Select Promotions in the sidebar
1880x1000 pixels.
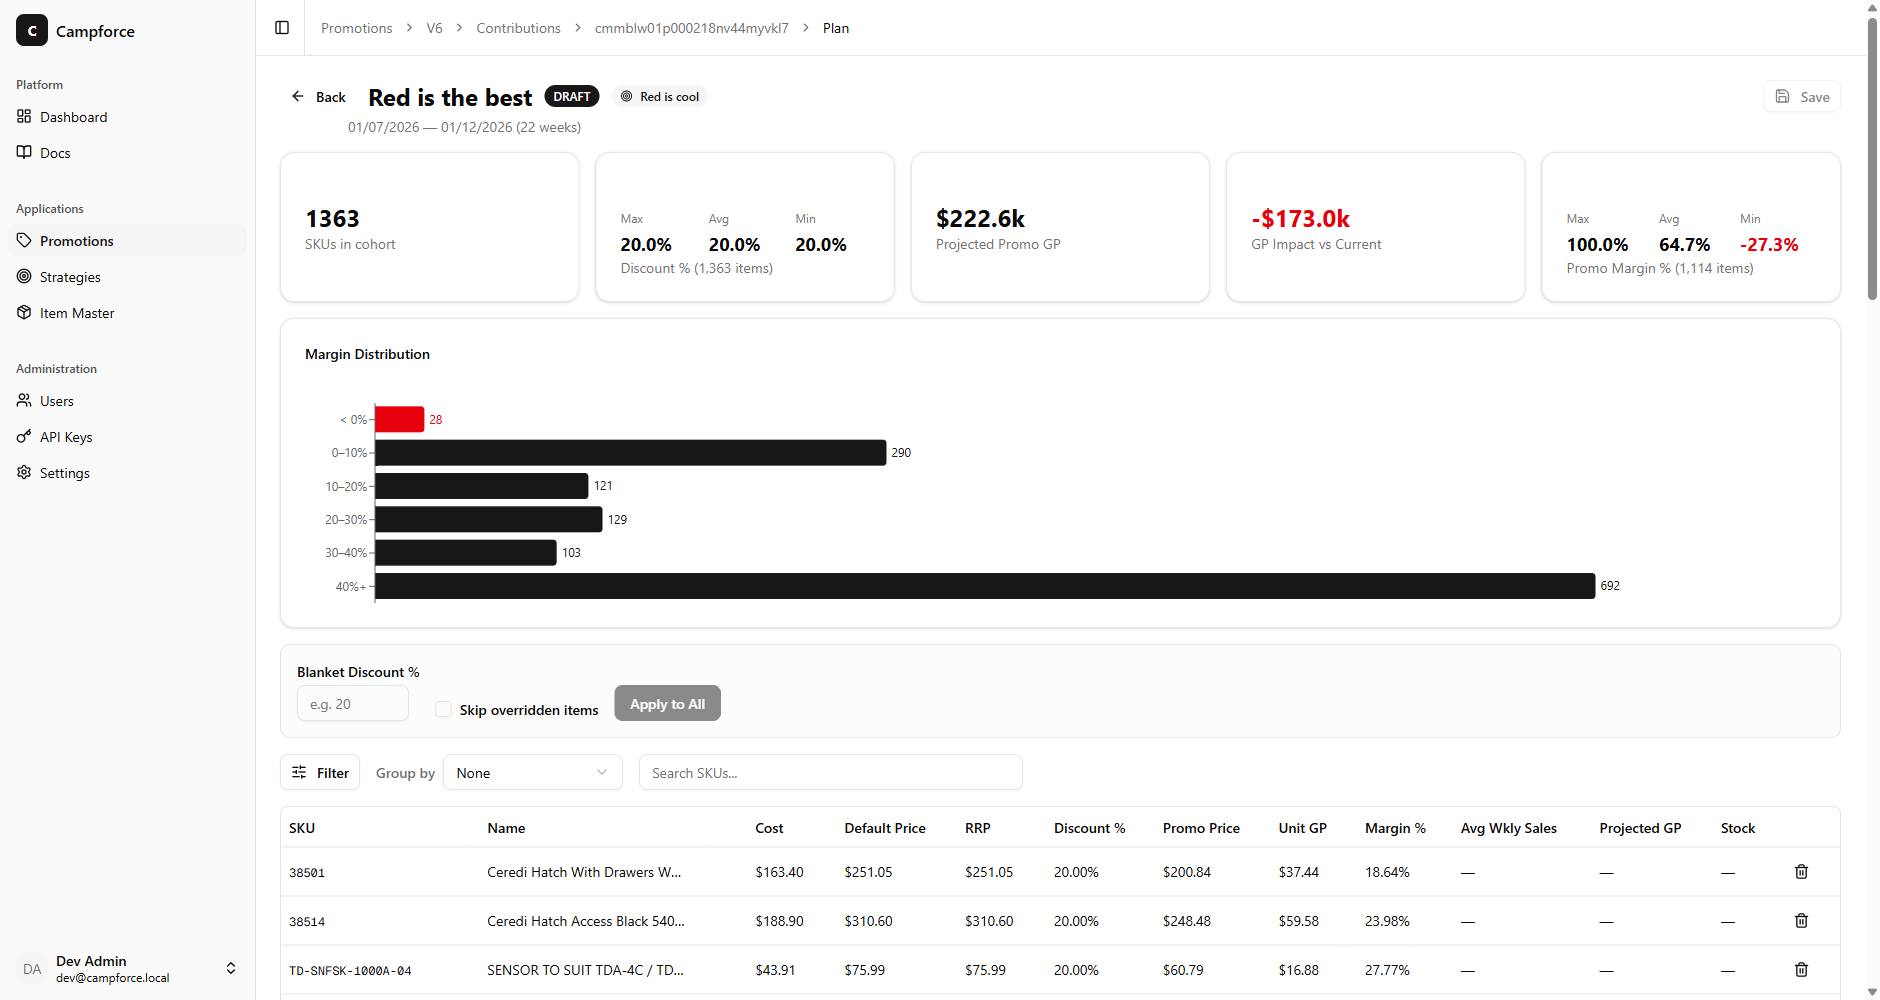point(127,241)
